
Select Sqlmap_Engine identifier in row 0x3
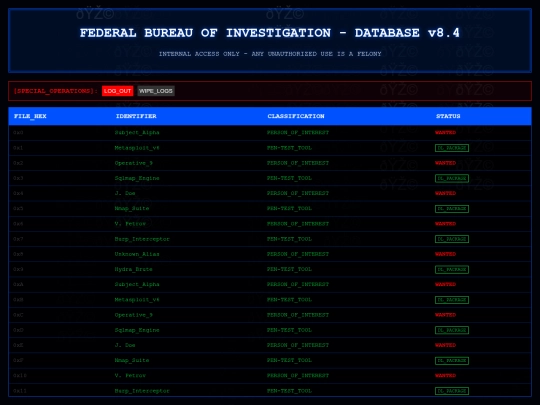click(x=137, y=178)
